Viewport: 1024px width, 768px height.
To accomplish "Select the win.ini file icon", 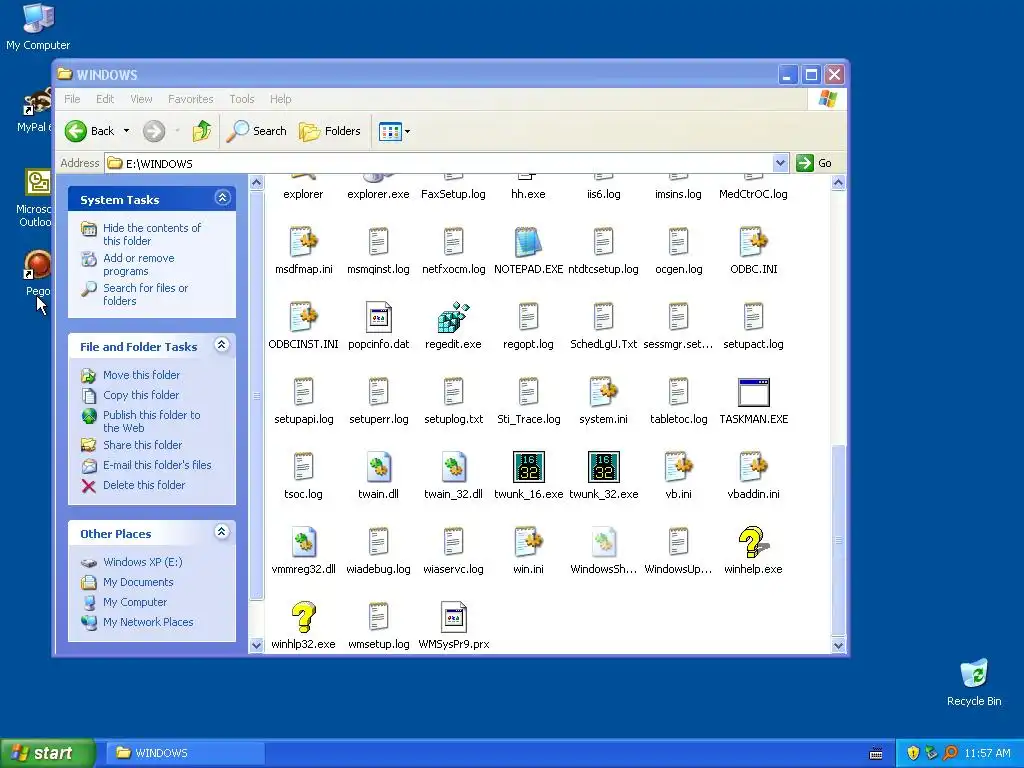I will click(x=528, y=542).
